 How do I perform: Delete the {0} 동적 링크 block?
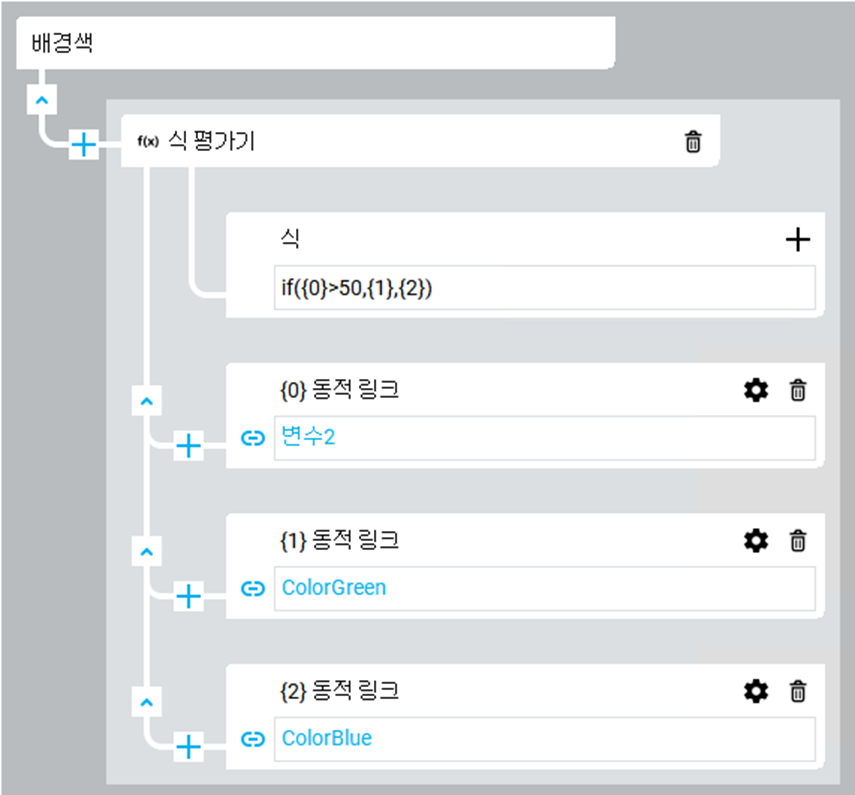coord(797,390)
